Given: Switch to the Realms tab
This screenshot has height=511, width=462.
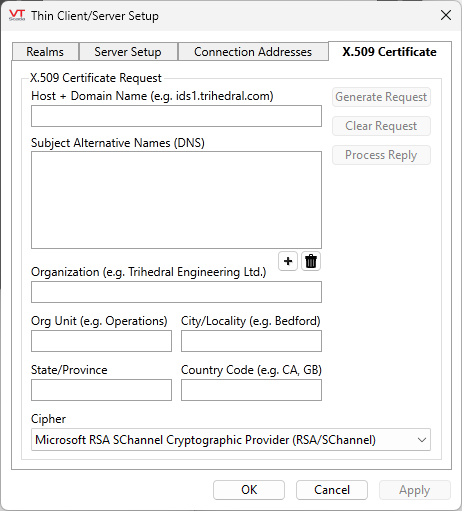Looking at the screenshot, I should (x=45, y=52).
